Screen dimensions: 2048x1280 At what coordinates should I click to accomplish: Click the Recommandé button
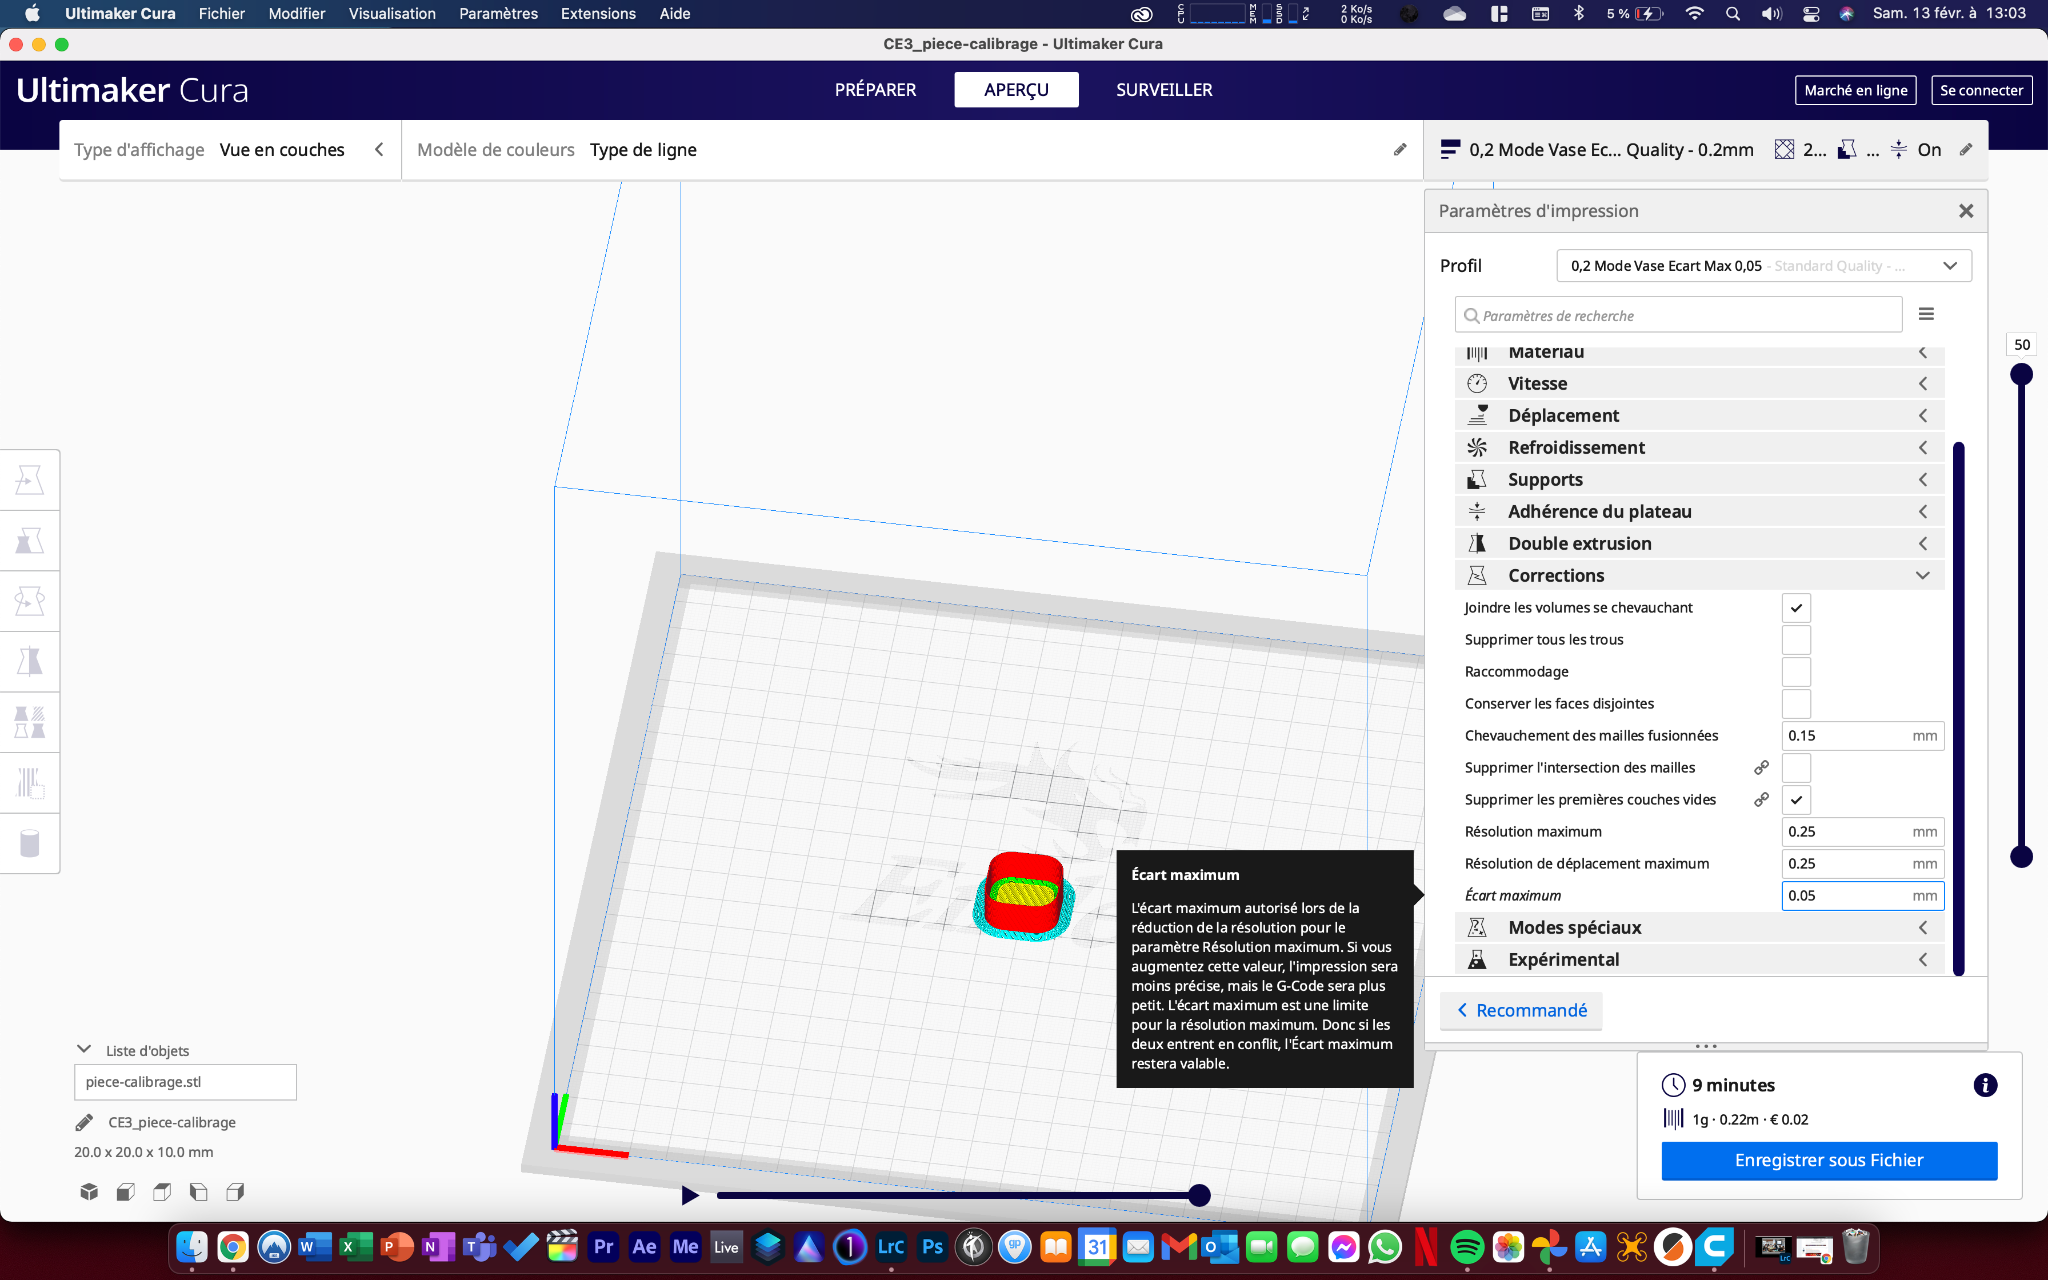(x=1521, y=1011)
